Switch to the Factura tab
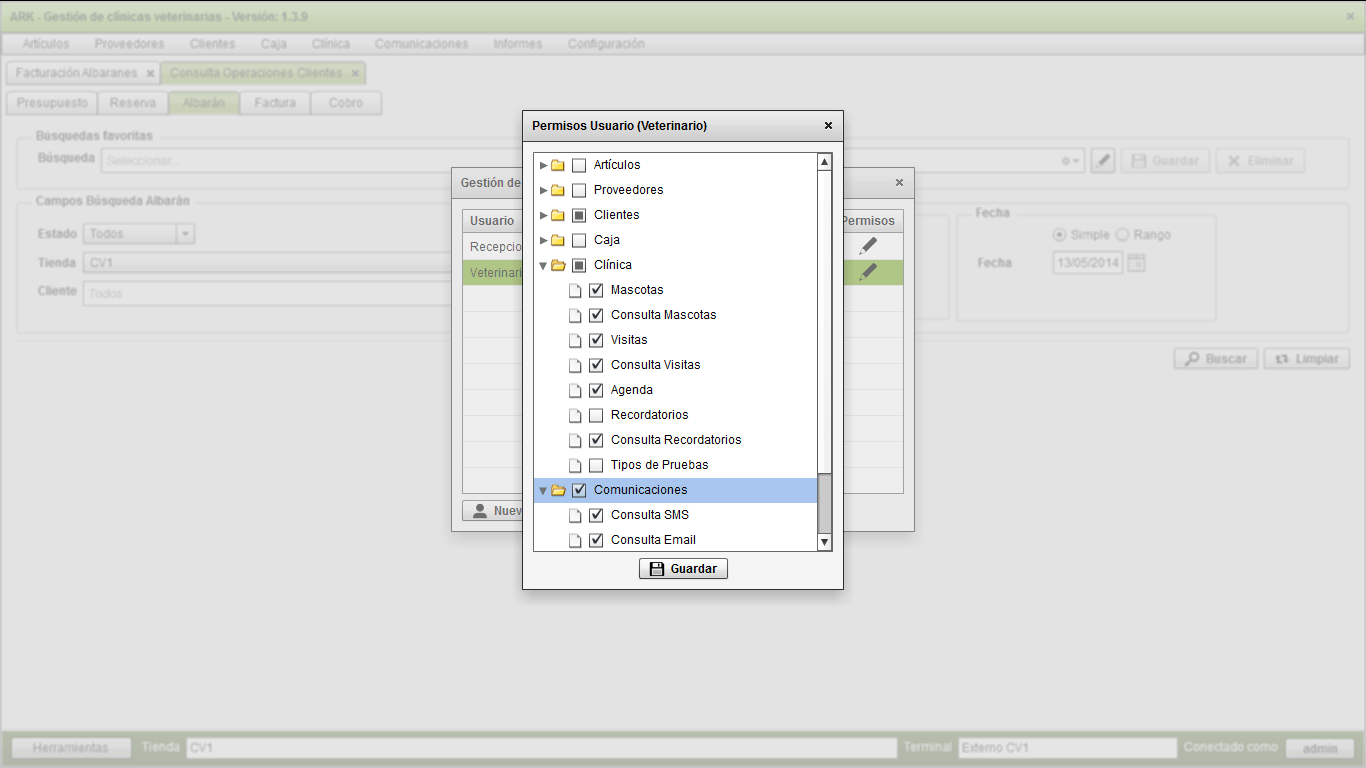 274,103
